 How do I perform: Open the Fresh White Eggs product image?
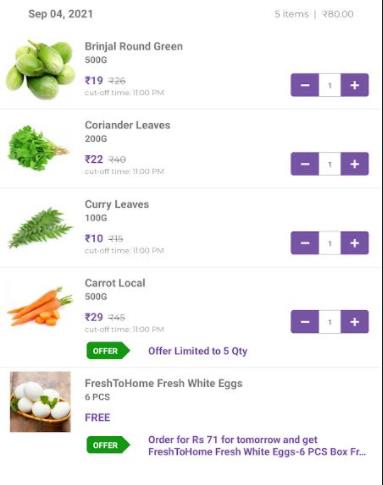click(40, 402)
